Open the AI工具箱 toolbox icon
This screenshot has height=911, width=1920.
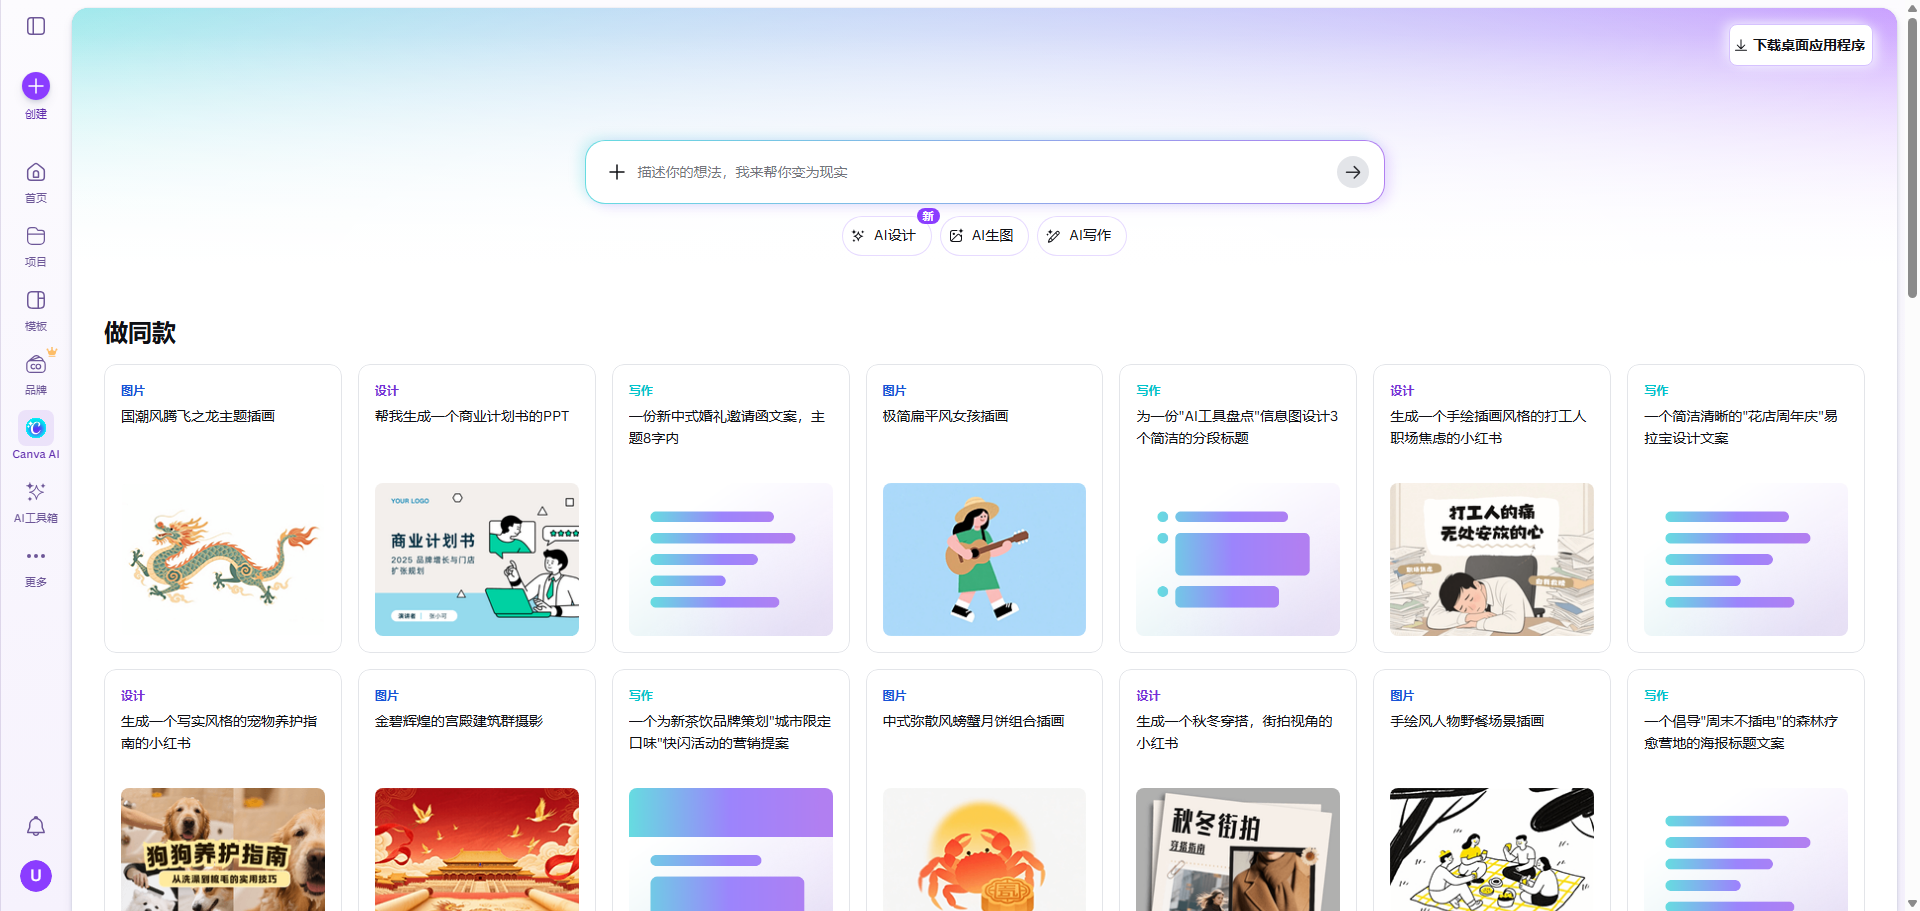click(35, 492)
